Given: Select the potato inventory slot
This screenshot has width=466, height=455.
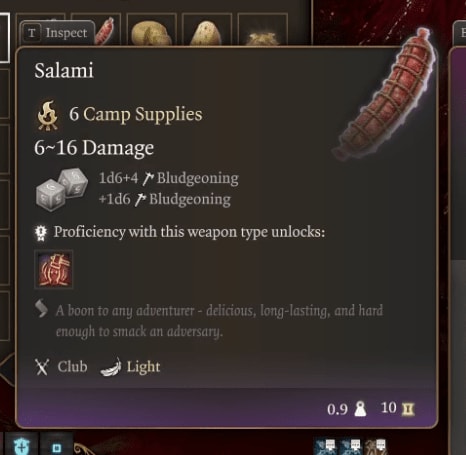Looking at the screenshot, I should click(207, 30).
